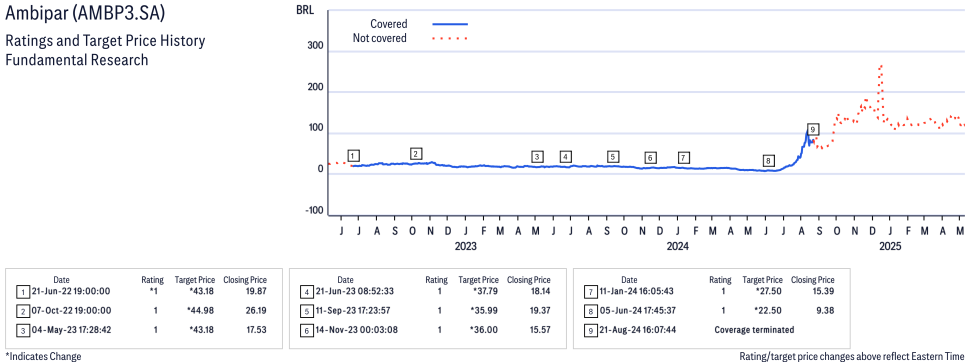Image resolution: width=975 pixels, height=362 pixels.
Task: Click target price *22.50
Action: (769, 310)
